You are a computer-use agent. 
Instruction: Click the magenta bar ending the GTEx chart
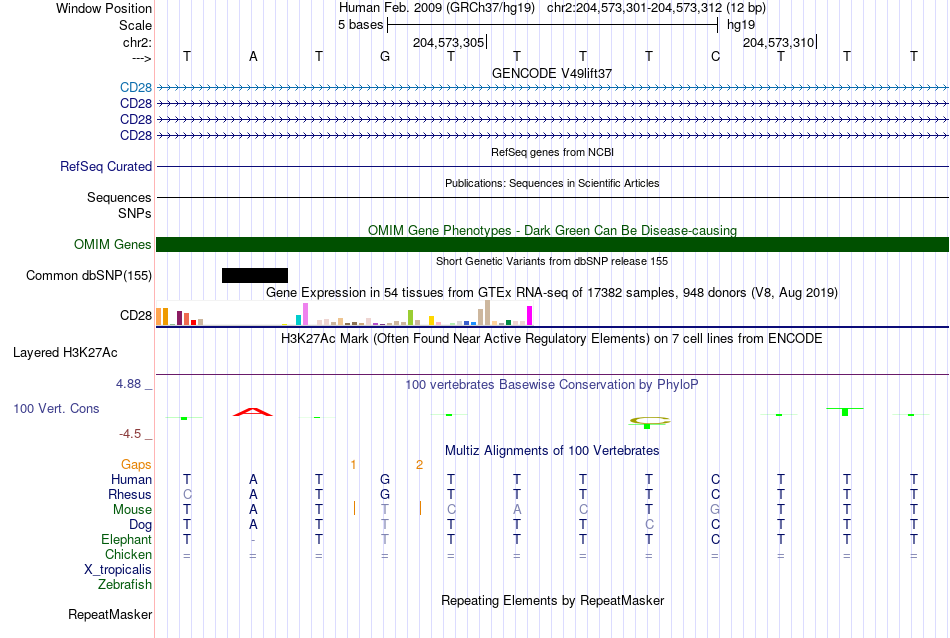click(530, 316)
